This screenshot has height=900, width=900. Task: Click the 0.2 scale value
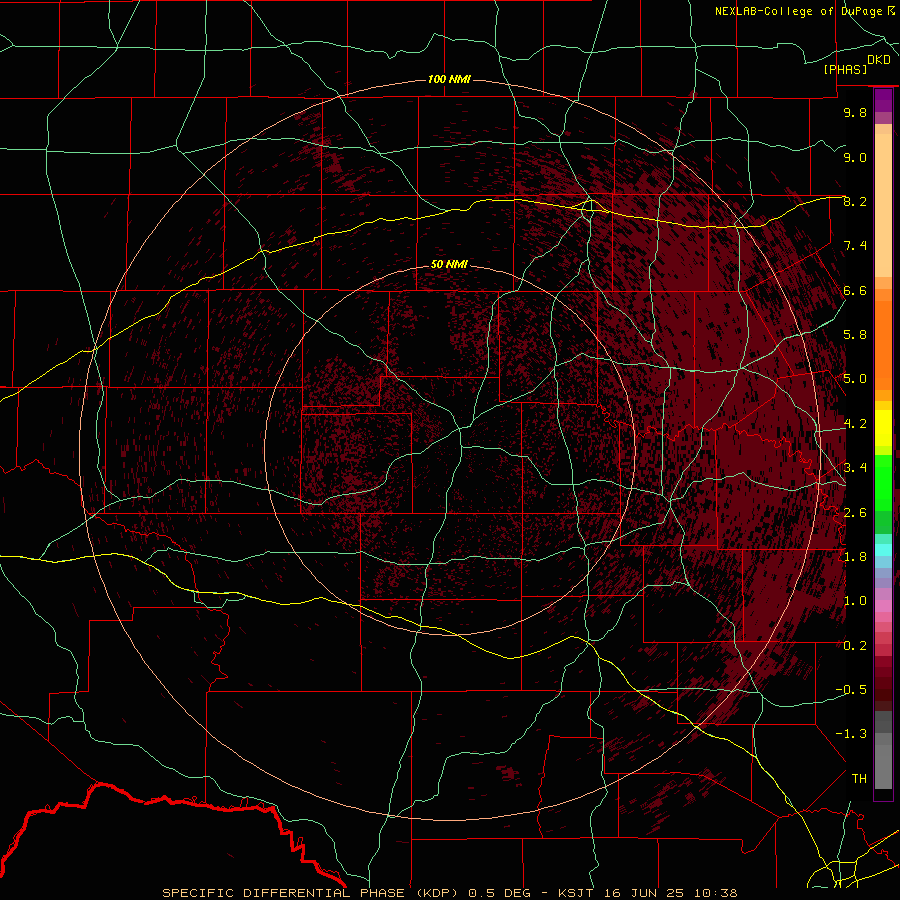(855, 646)
